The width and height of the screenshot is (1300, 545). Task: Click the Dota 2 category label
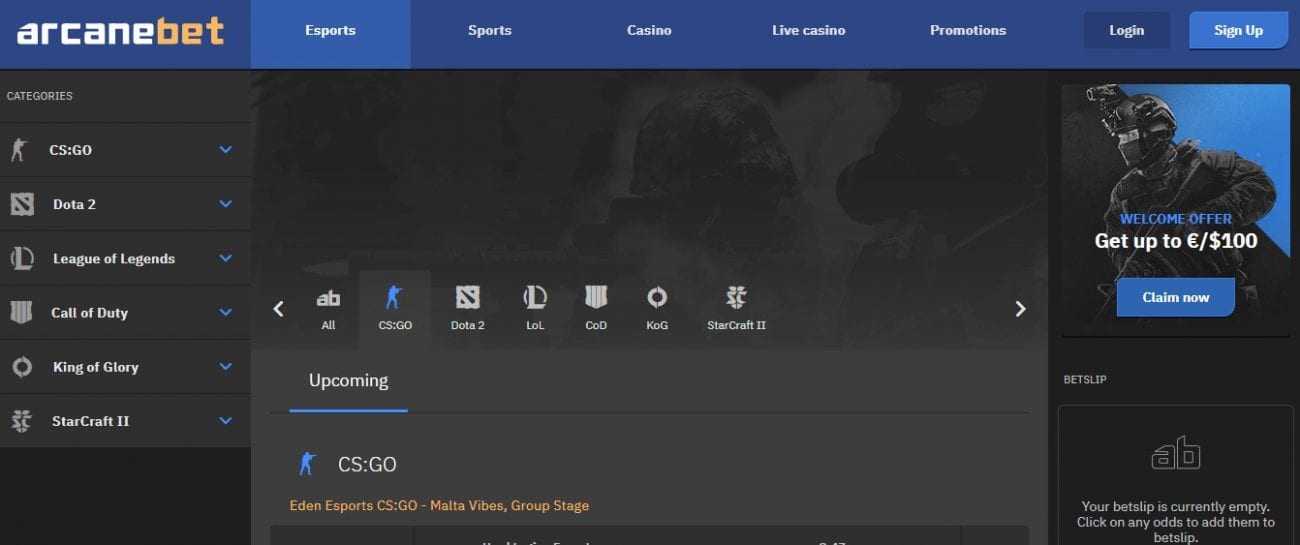(74, 204)
